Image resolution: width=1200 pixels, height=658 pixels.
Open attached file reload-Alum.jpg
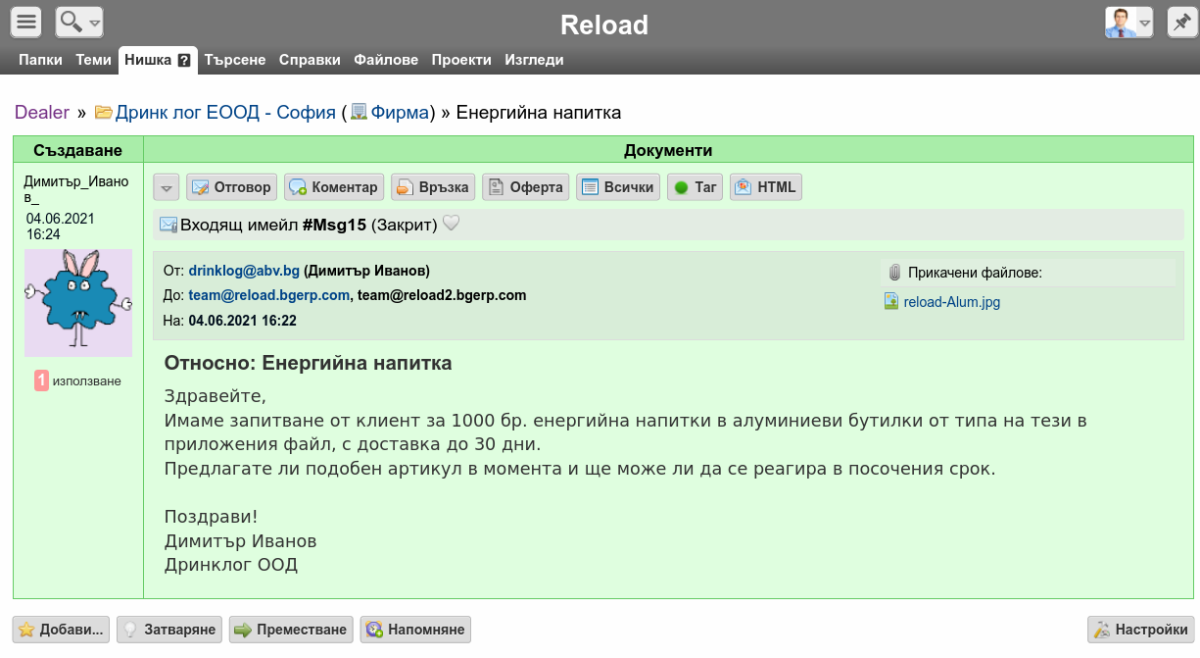951,301
